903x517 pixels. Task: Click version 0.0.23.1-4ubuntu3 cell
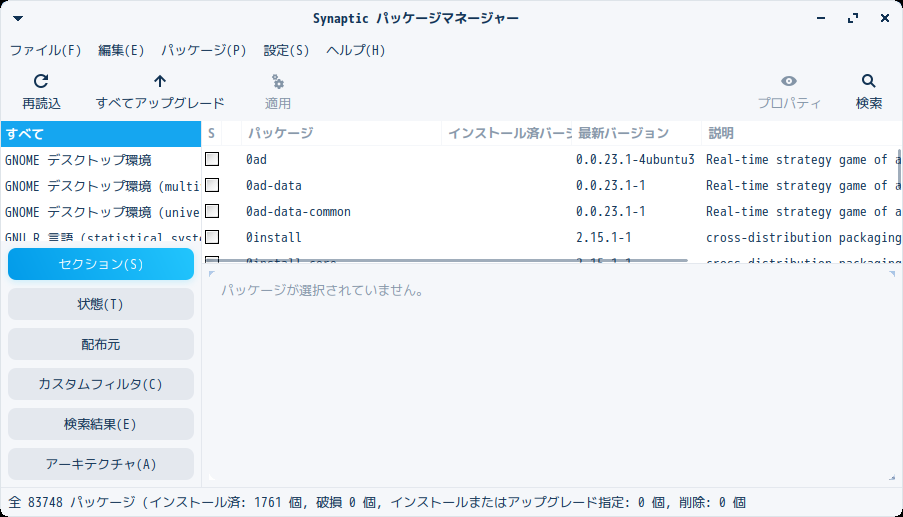coord(635,159)
